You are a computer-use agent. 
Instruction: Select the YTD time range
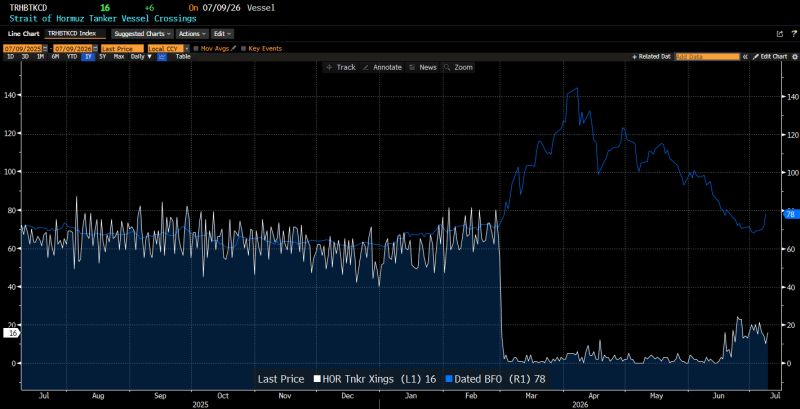coord(72,57)
